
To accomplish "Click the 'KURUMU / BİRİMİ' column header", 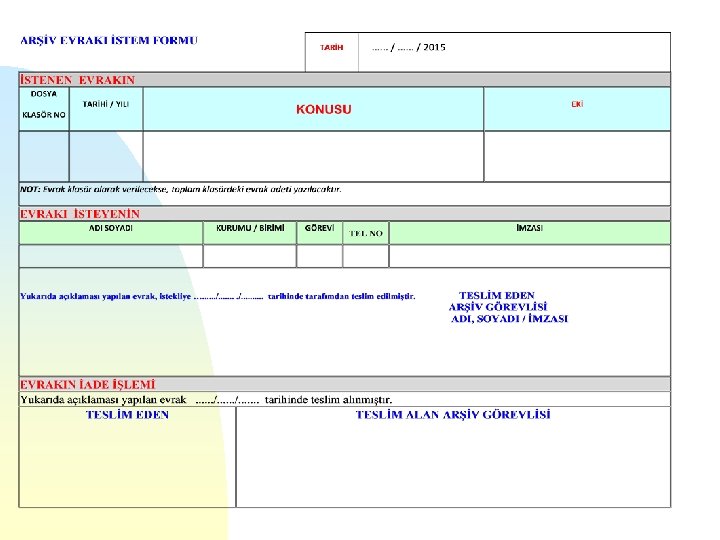I will pyautogui.click(x=250, y=233).
